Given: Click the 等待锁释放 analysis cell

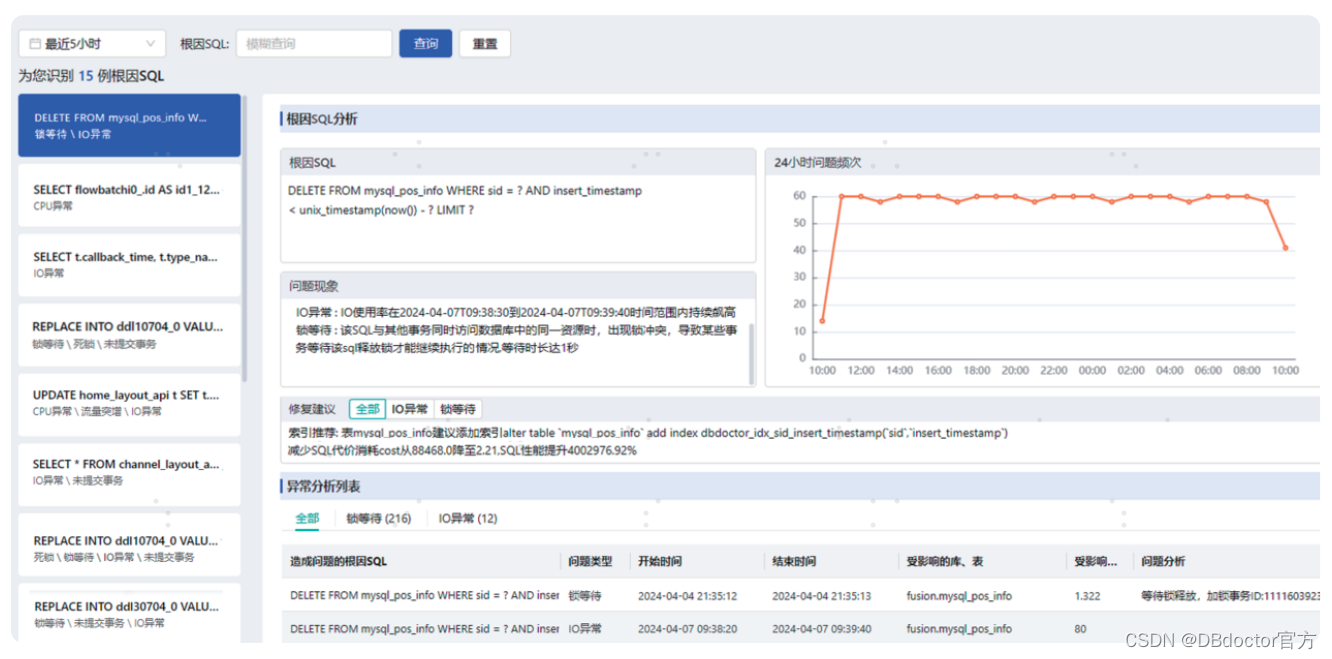Looking at the screenshot, I should pos(1230,596).
